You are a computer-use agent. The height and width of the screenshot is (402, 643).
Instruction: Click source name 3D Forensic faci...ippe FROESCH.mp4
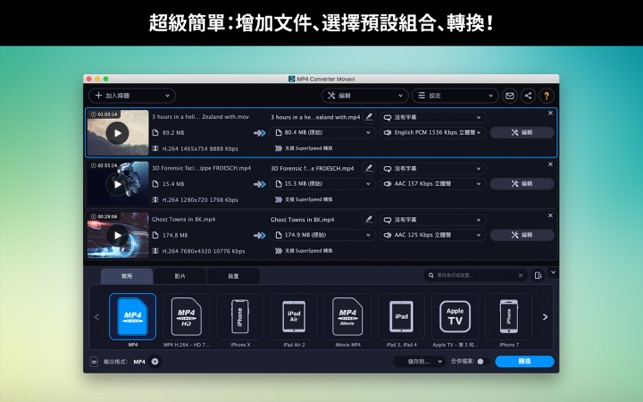pos(201,168)
